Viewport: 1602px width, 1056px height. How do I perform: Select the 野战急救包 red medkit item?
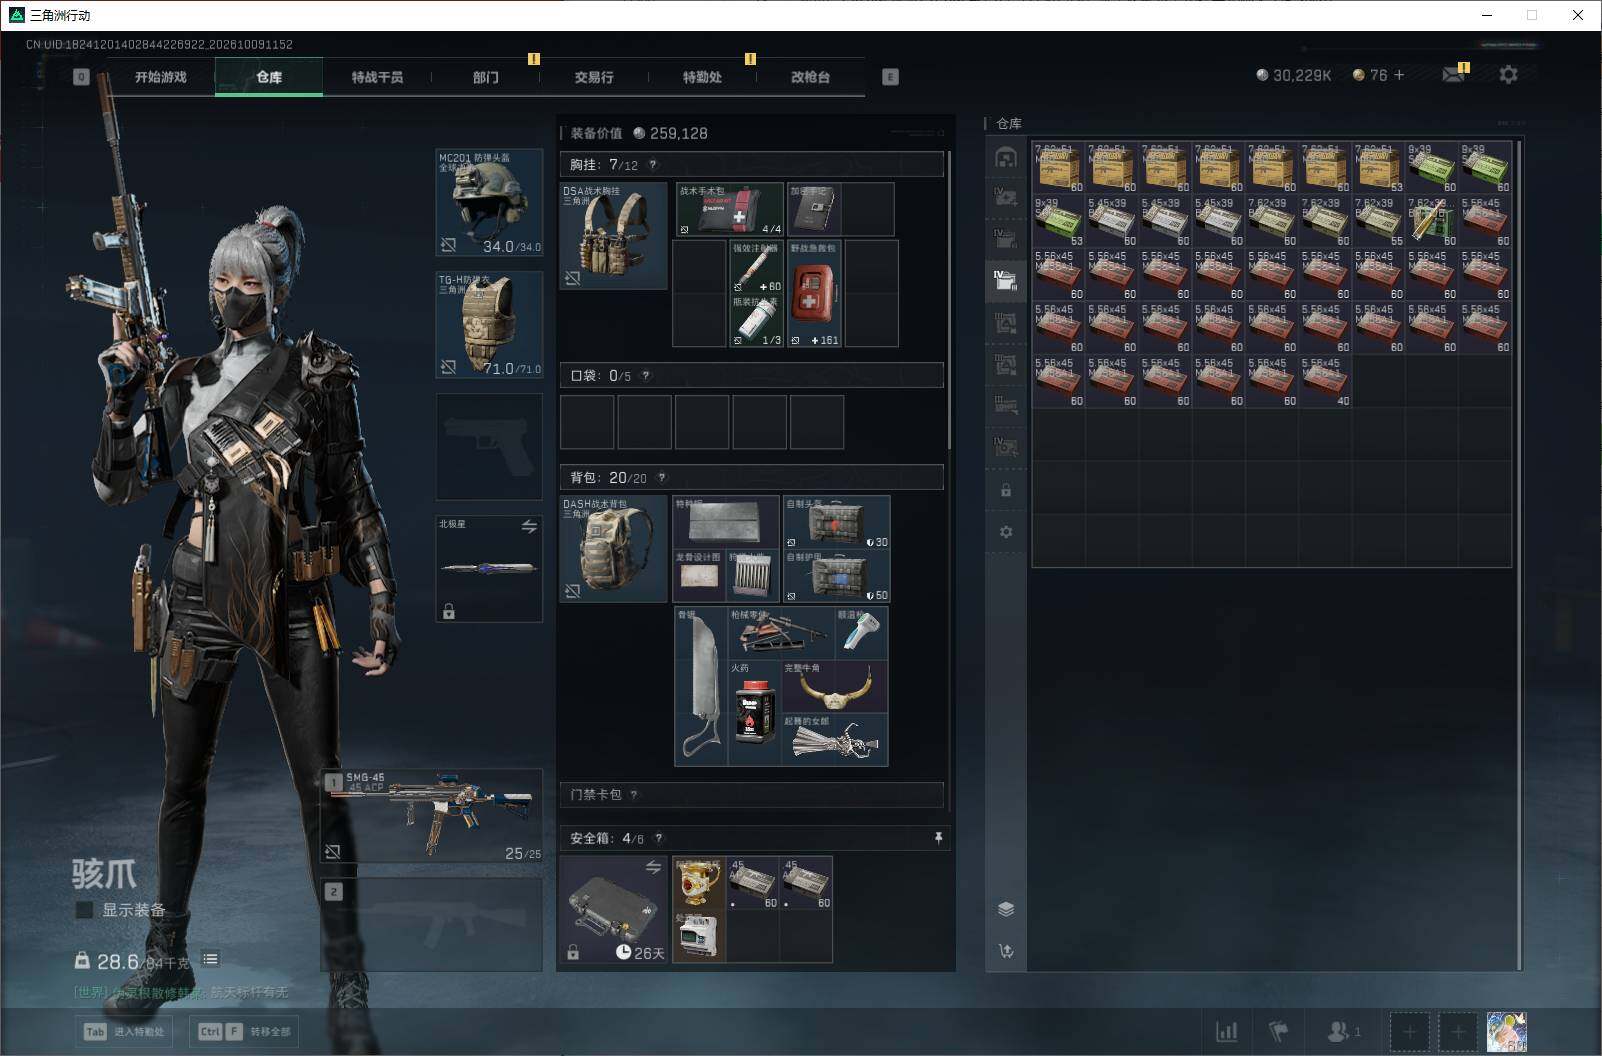pyautogui.click(x=814, y=294)
